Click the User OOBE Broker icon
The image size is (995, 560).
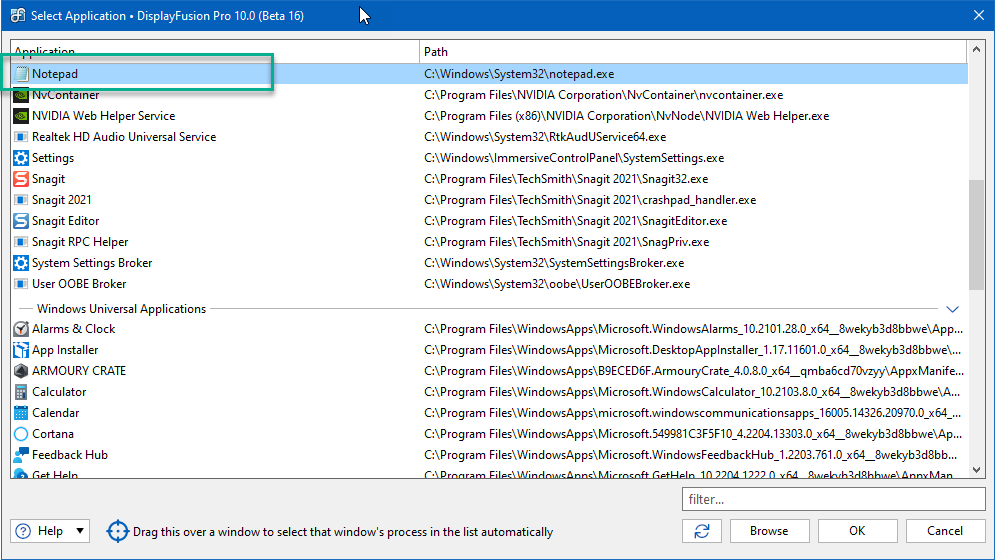click(21, 283)
